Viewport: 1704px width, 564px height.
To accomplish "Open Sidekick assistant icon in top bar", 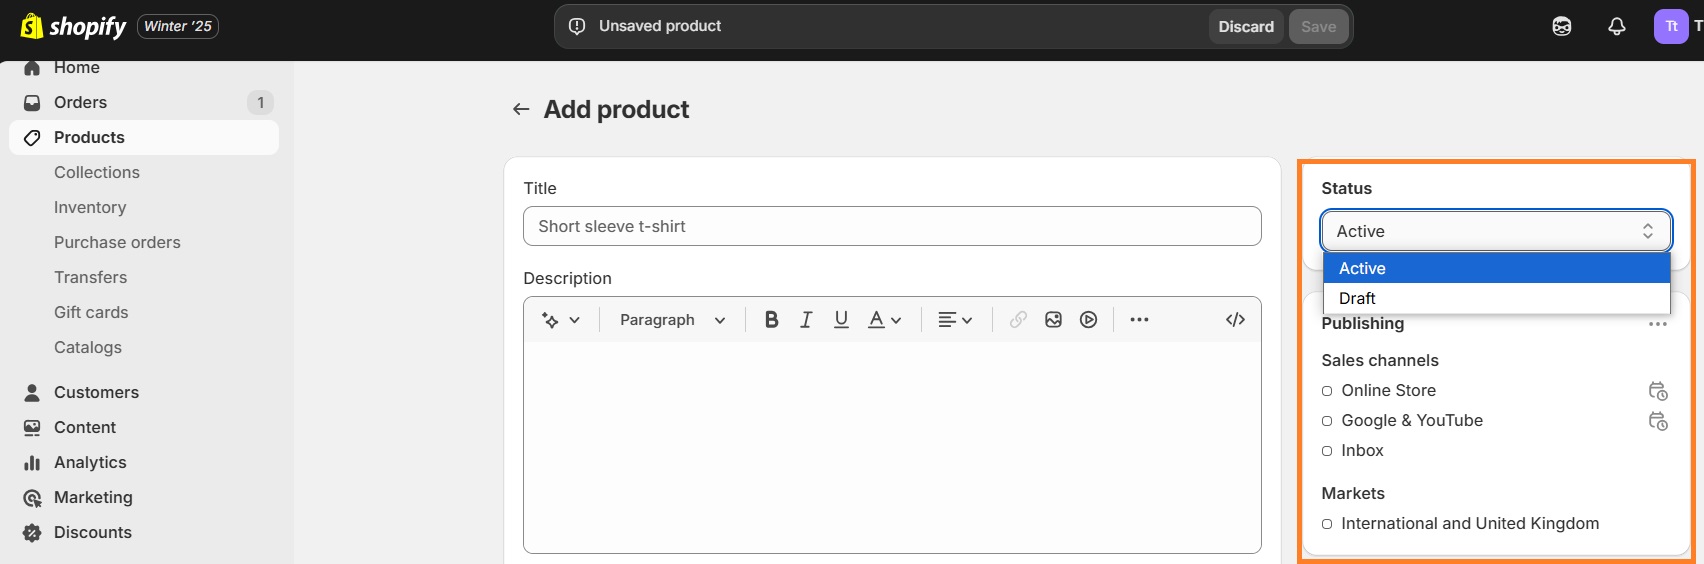I will coord(1561,27).
